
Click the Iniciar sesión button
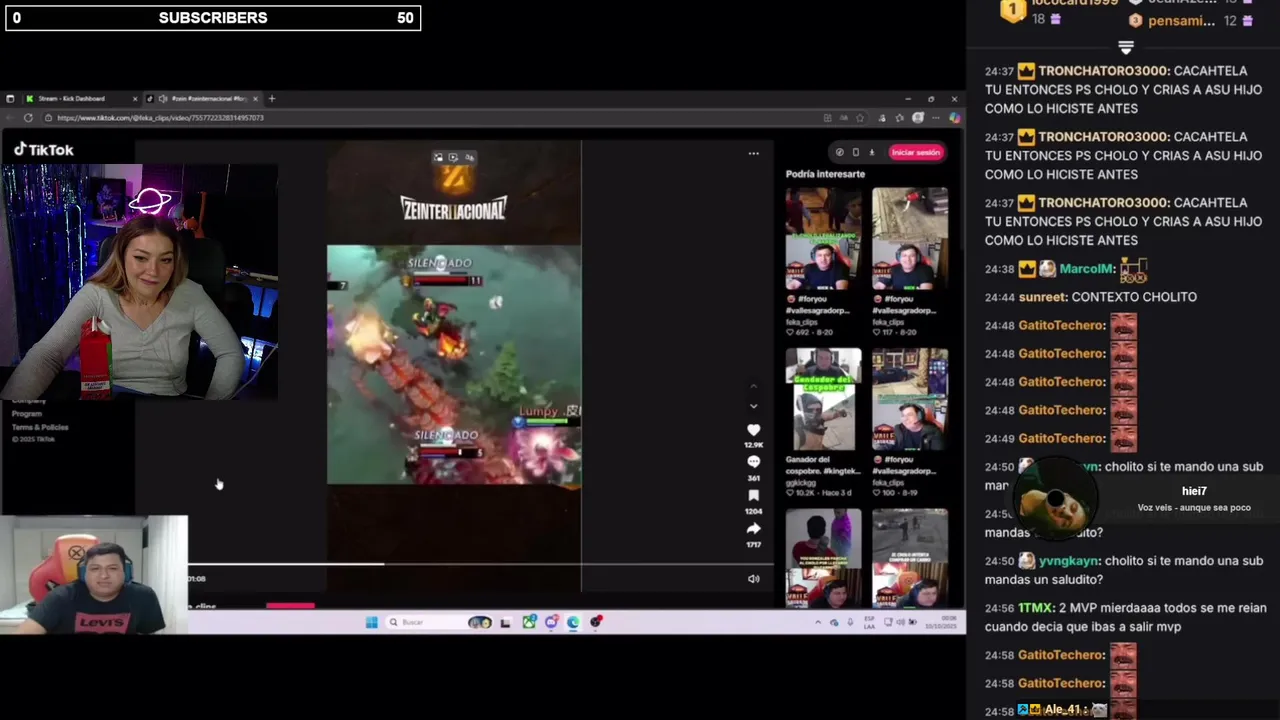pyautogui.click(x=916, y=152)
